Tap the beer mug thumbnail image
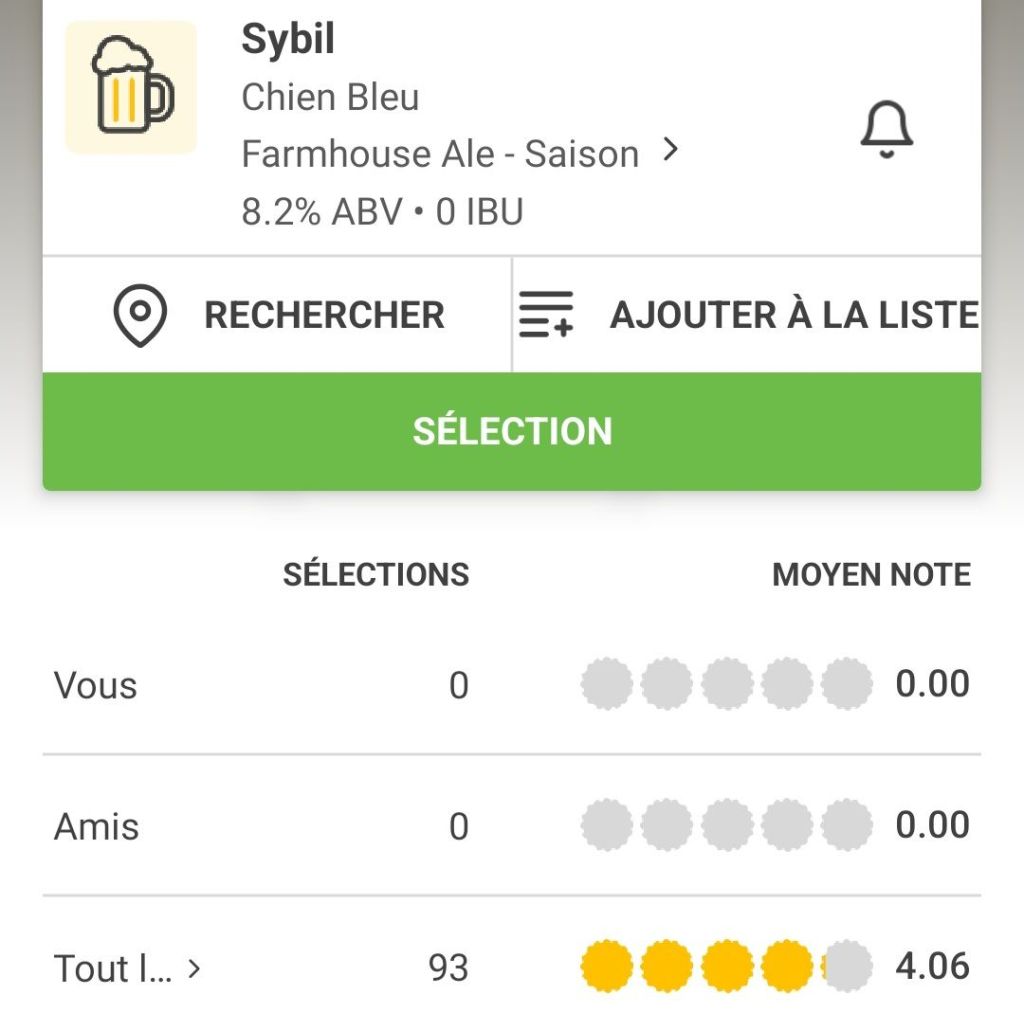The height and width of the screenshot is (1013, 1024). click(x=131, y=88)
